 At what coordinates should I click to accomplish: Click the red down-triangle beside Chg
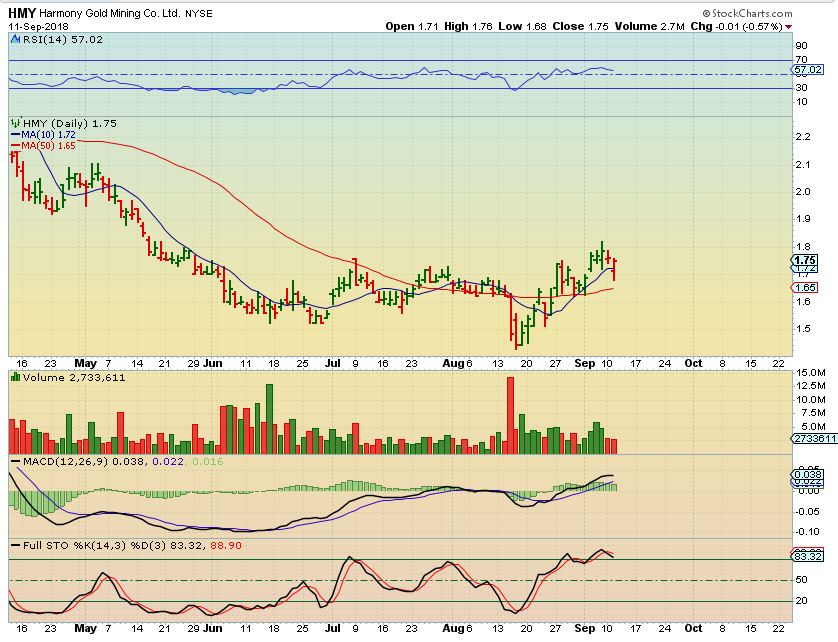tap(788, 27)
